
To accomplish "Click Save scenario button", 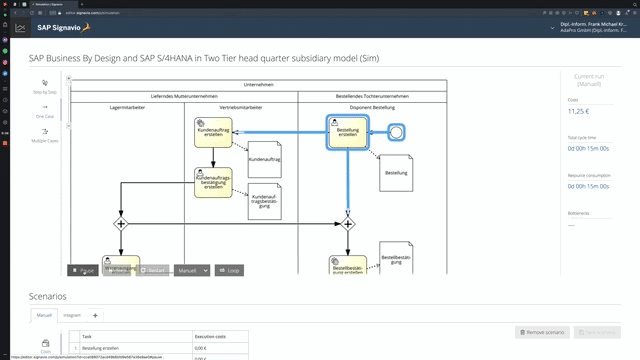I will click(597, 332).
